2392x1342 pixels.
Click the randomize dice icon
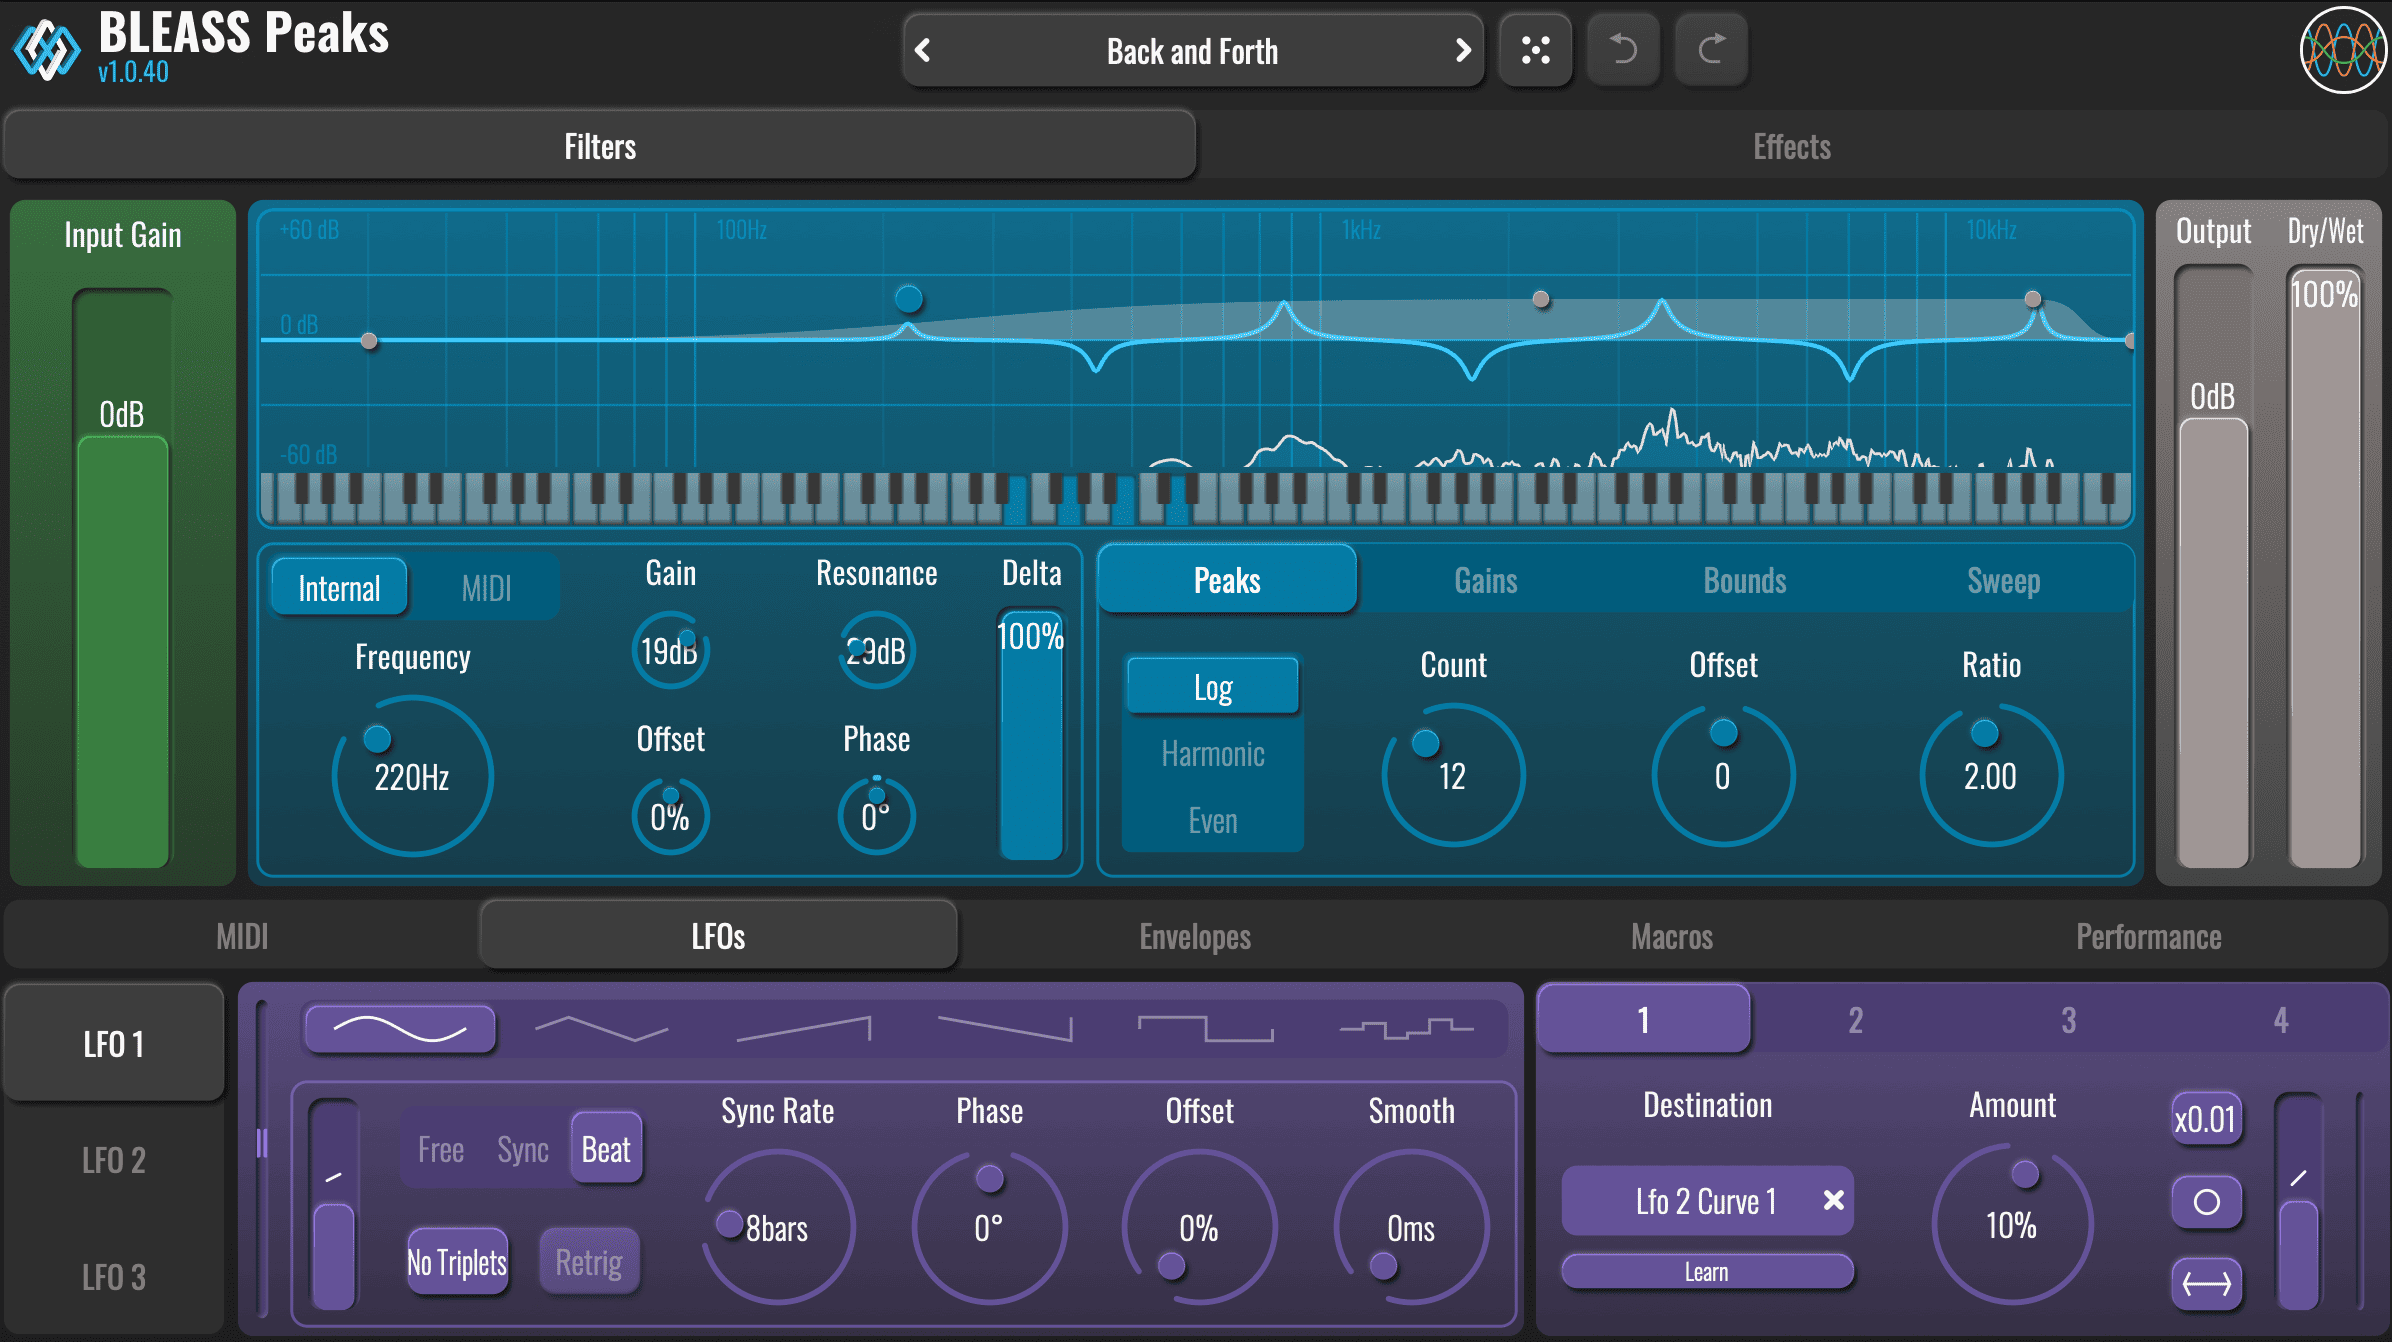[1535, 50]
